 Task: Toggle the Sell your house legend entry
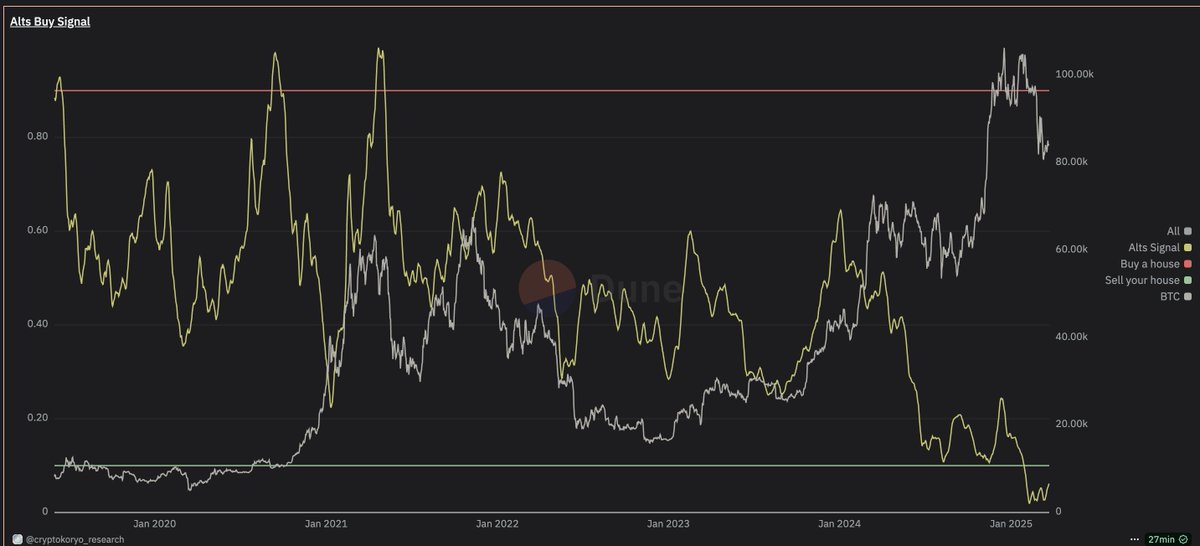pos(1148,280)
